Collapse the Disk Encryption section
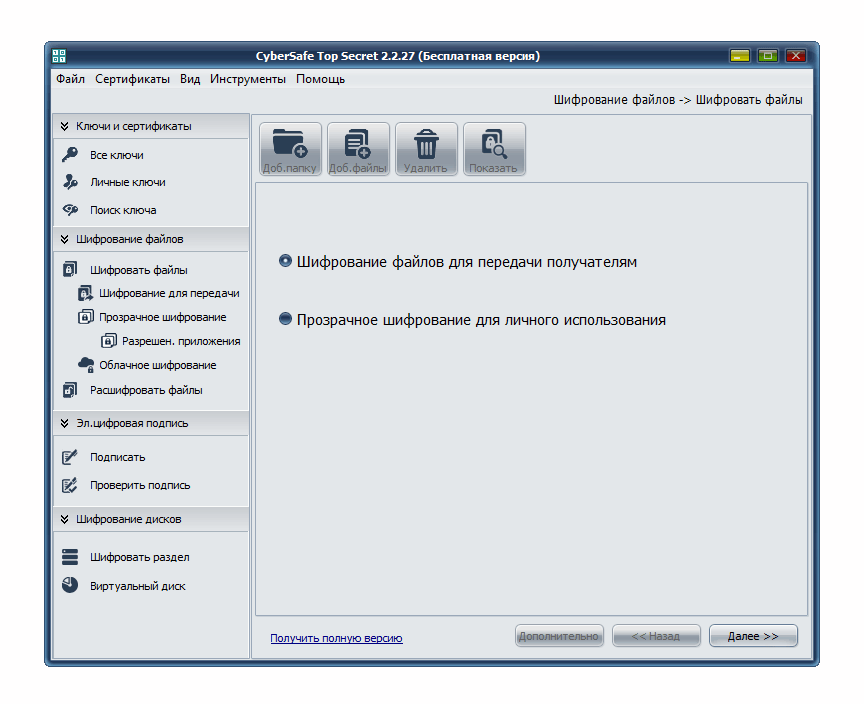Viewport: 864px width, 704px height. 65,519
